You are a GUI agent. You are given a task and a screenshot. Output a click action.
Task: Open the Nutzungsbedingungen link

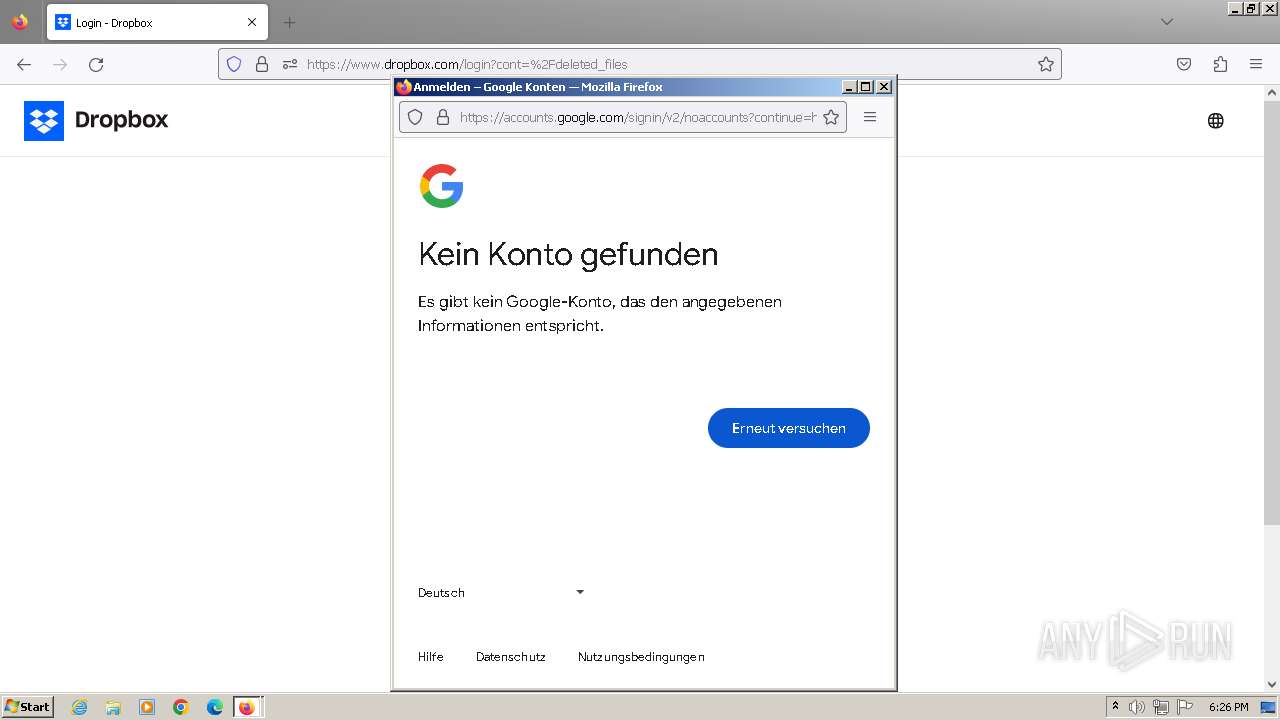pos(641,657)
